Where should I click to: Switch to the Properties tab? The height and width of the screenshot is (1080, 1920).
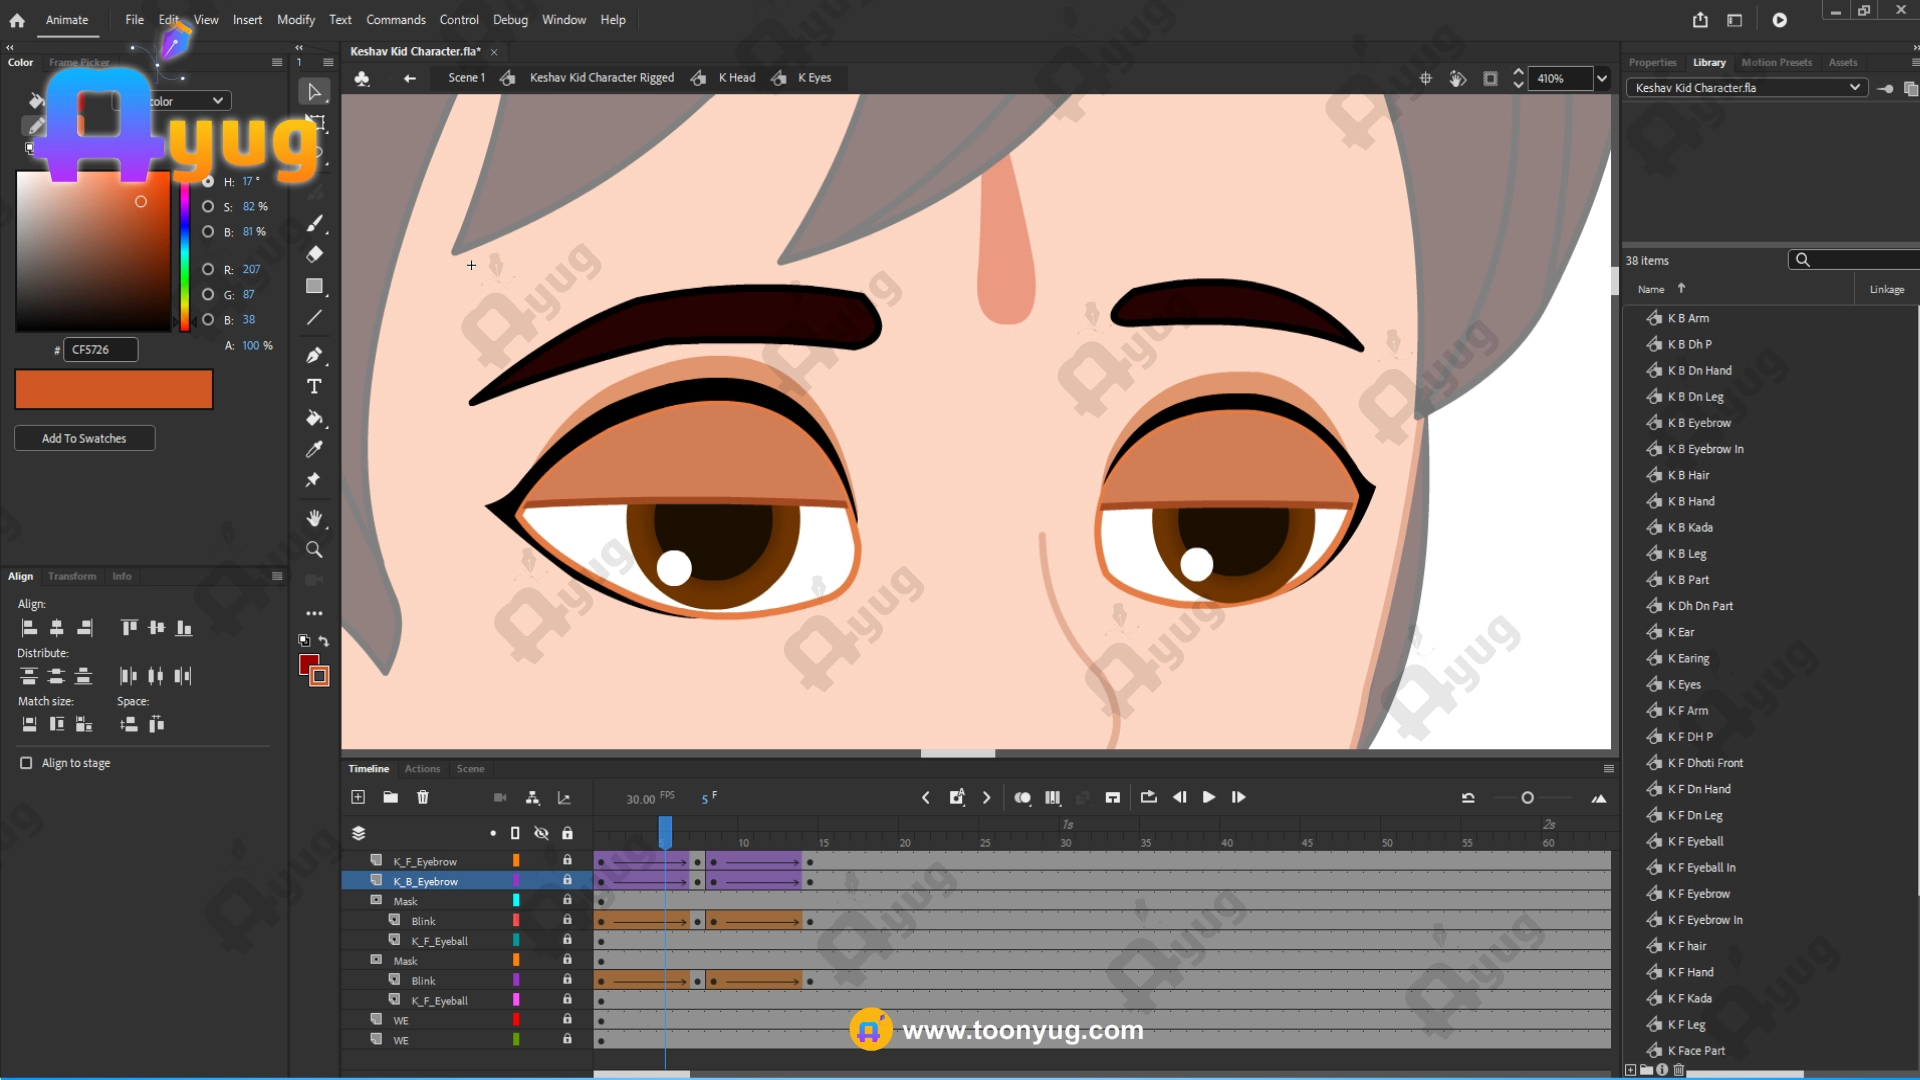point(1652,62)
